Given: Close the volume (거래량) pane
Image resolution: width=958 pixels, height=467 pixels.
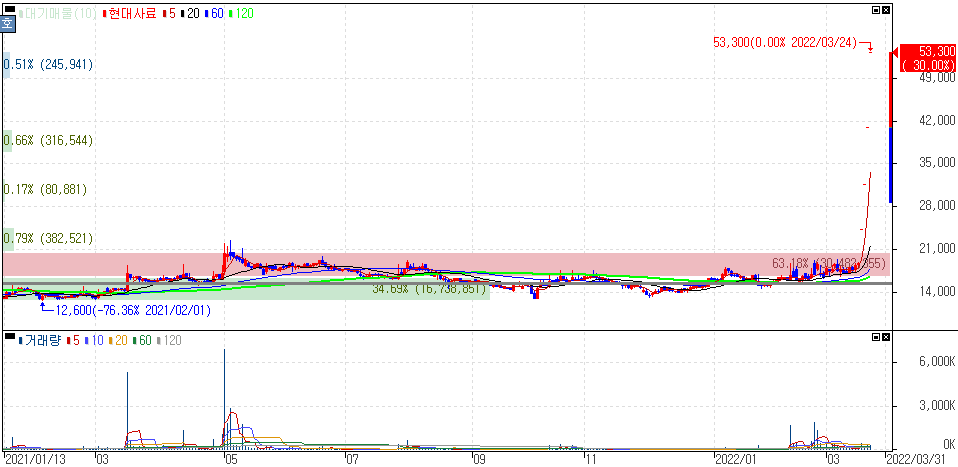Looking at the screenshot, I should tap(886, 337).
